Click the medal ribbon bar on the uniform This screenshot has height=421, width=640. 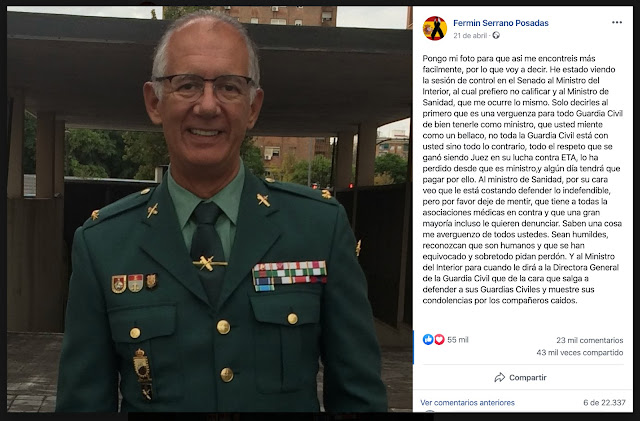289,276
